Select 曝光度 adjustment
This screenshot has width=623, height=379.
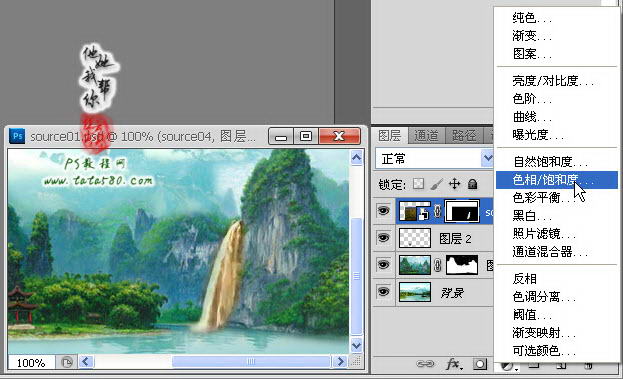coord(556,135)
